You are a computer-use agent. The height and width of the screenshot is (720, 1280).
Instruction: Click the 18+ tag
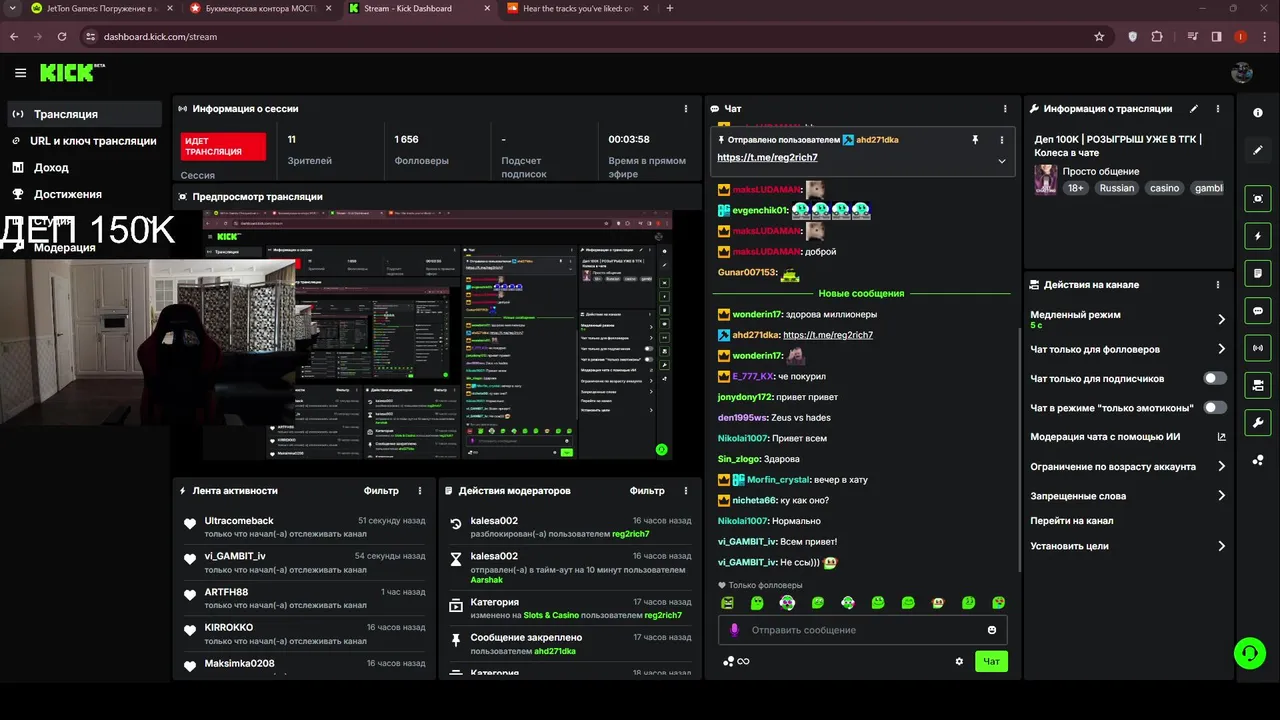[1075, 188]
